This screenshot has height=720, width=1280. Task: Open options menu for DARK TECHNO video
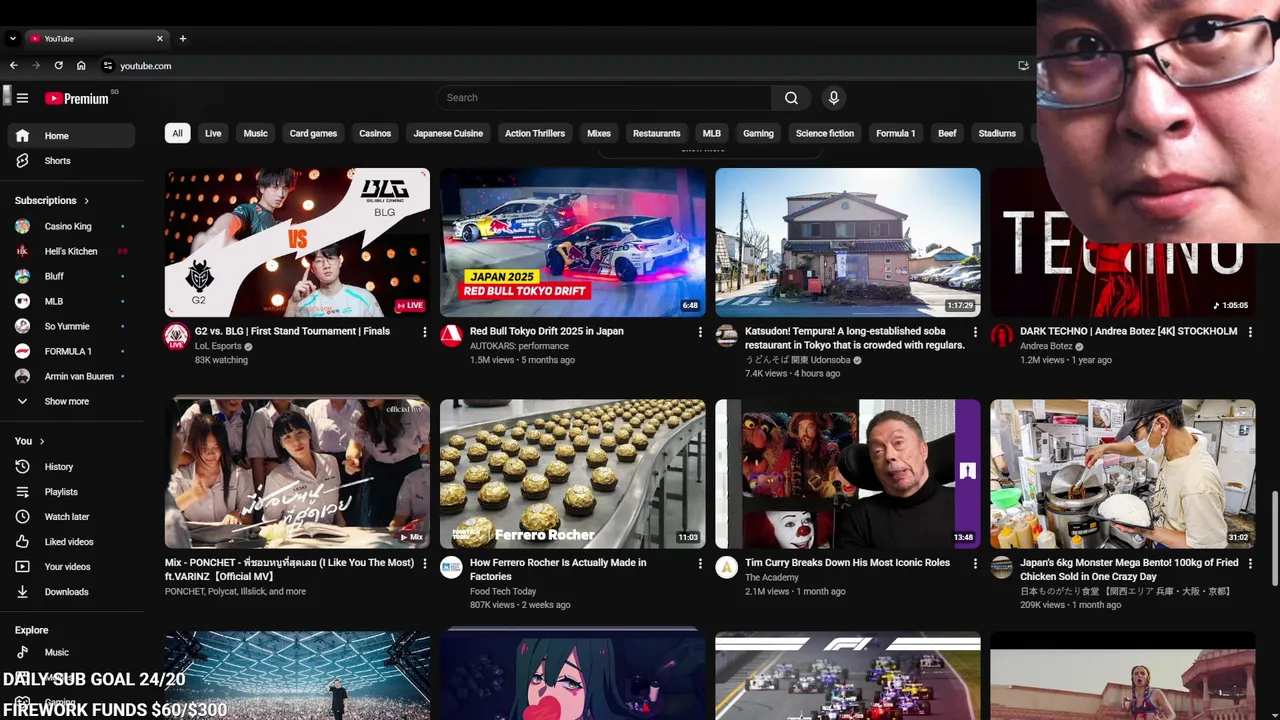[1250, 332]
